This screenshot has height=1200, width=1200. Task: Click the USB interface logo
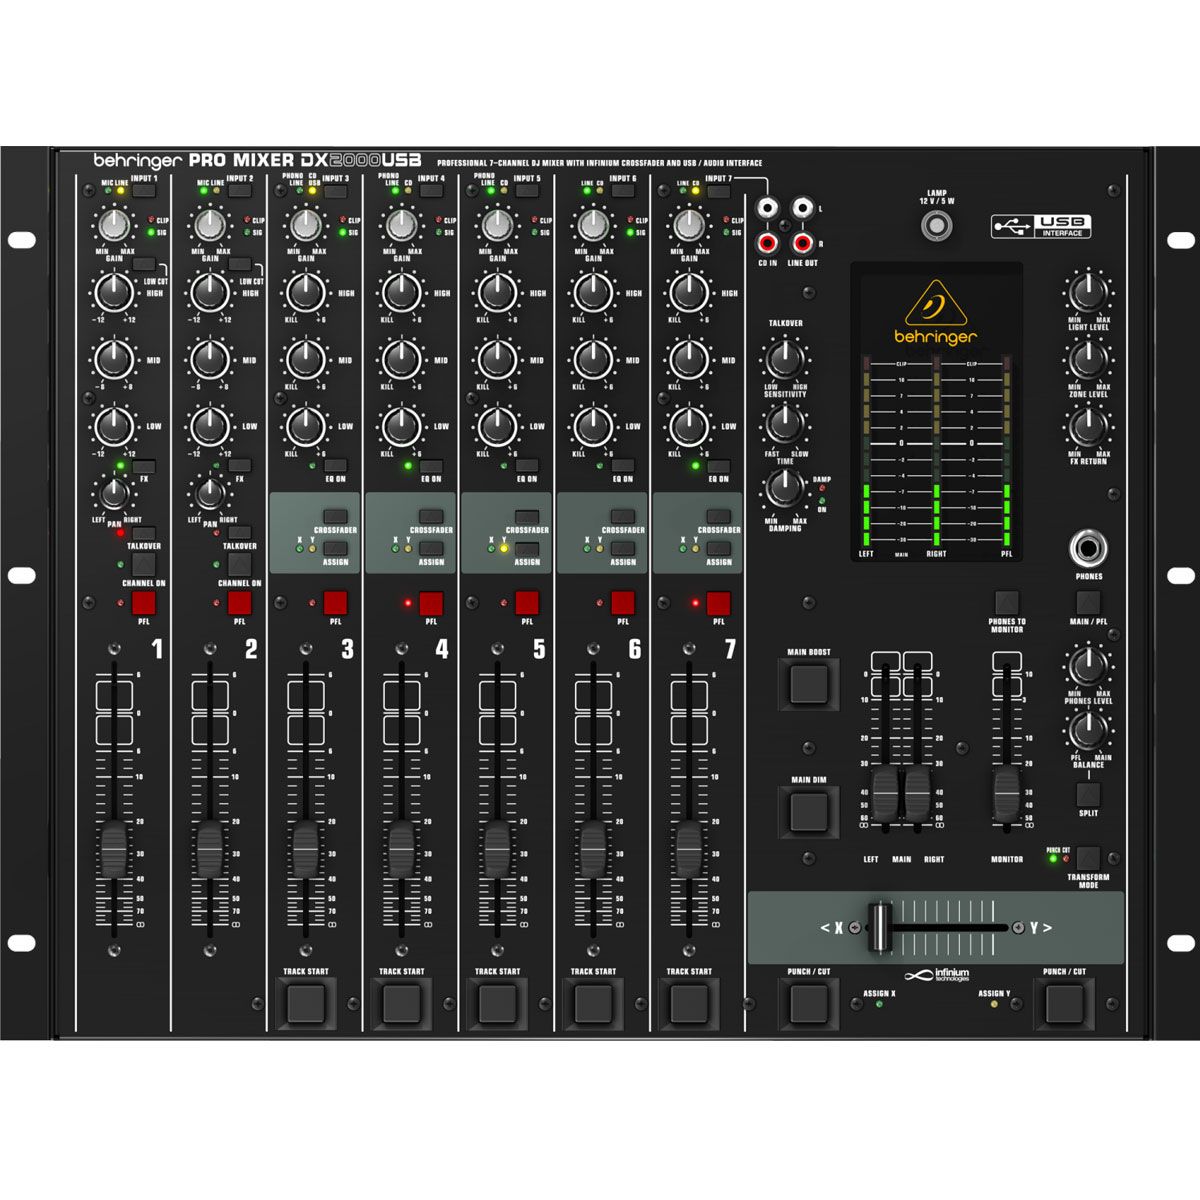tap(1041, 227)
